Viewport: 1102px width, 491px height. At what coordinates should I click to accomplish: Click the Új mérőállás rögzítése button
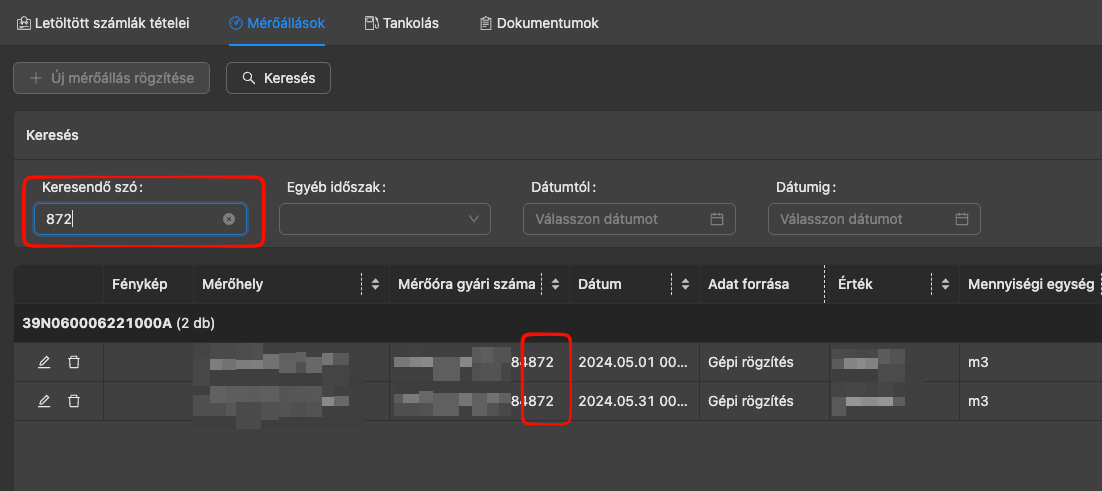[112, 78]
